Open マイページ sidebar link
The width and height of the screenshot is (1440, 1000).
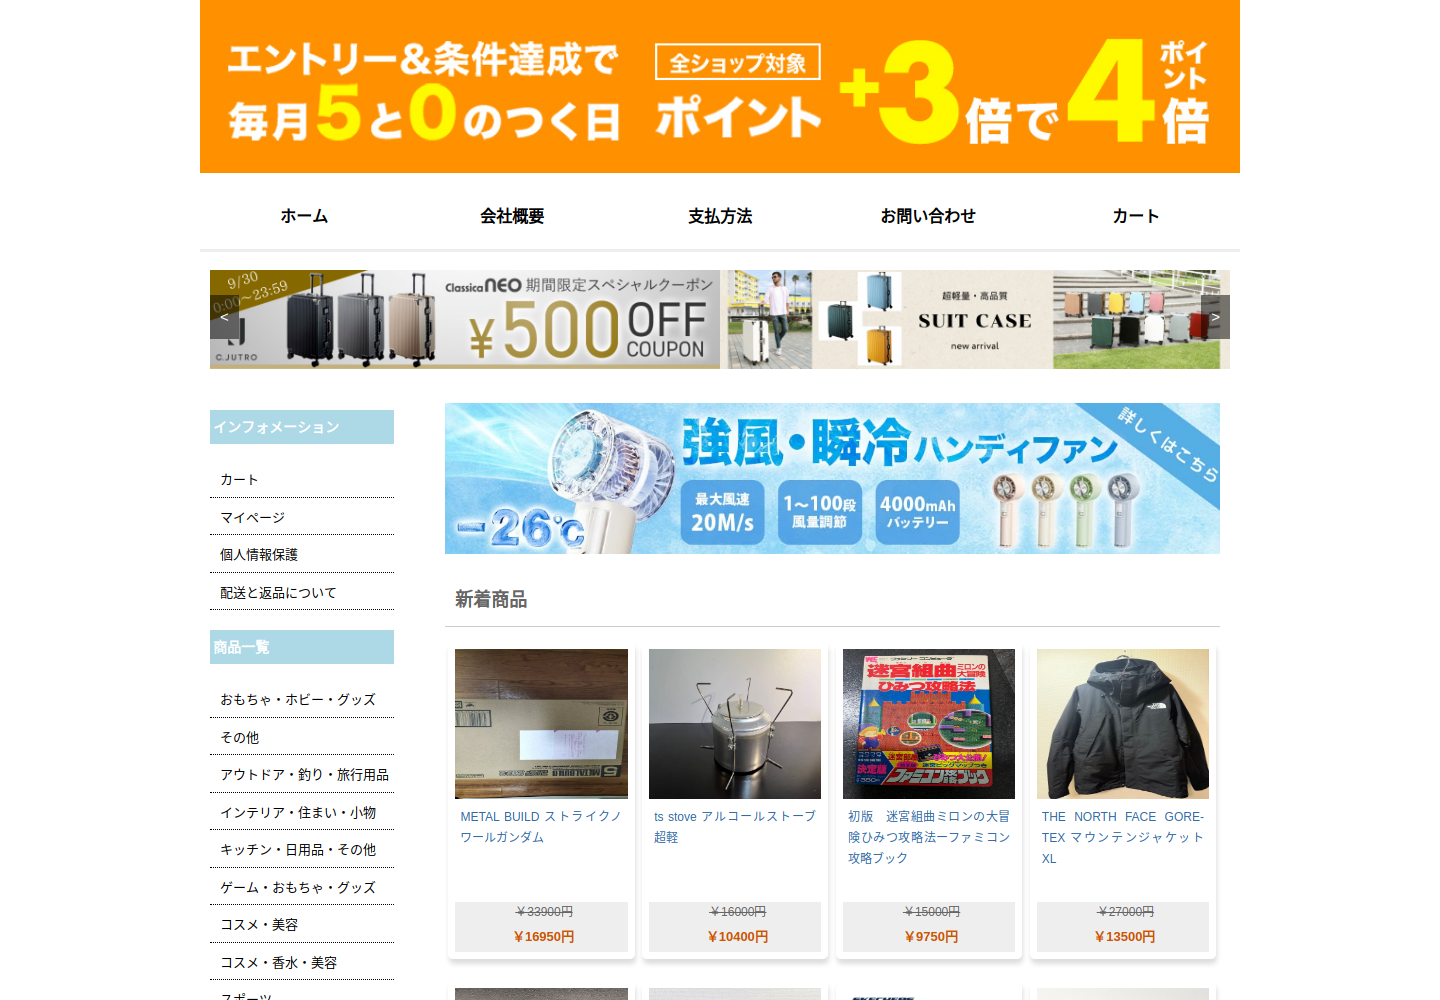pos(252,517)
